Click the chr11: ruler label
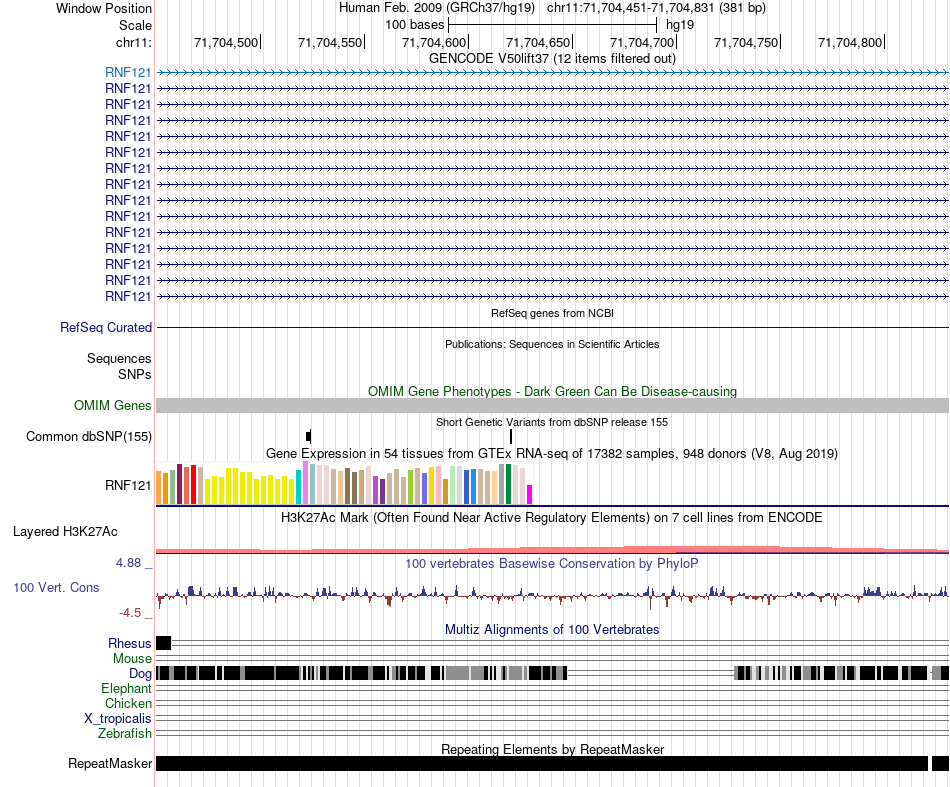950x787 pixels. tap(134, 43)
